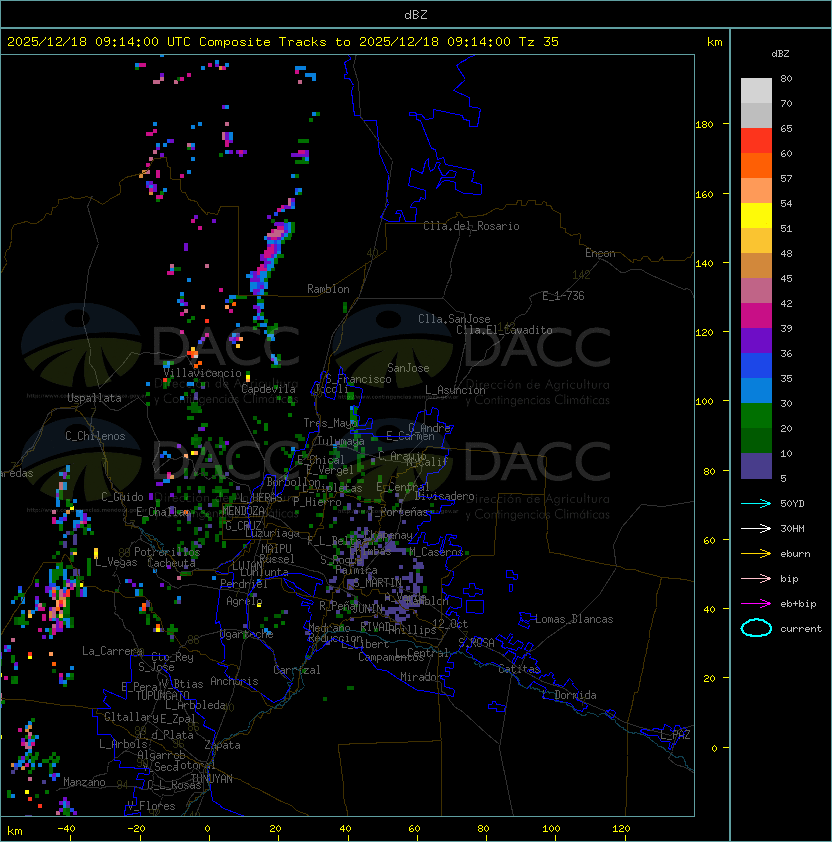The width and height of the screenshot is (832, 842).
Task: Pick the royal blue dBZ scale swatch
Action: (756, 366)
